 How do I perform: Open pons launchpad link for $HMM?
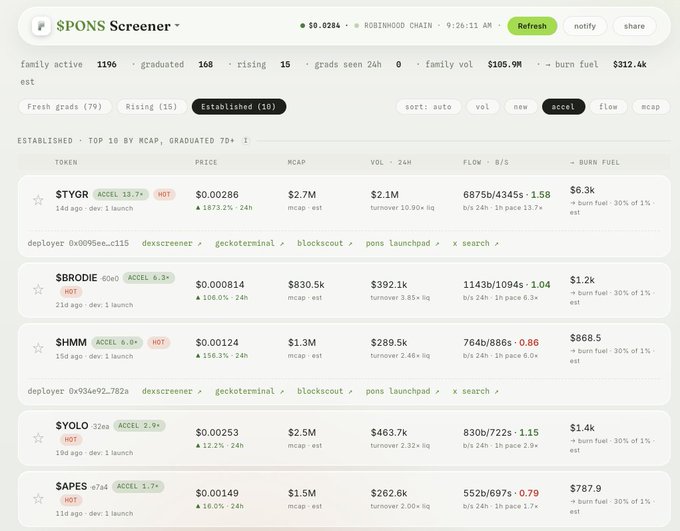(x=402, y=391)
